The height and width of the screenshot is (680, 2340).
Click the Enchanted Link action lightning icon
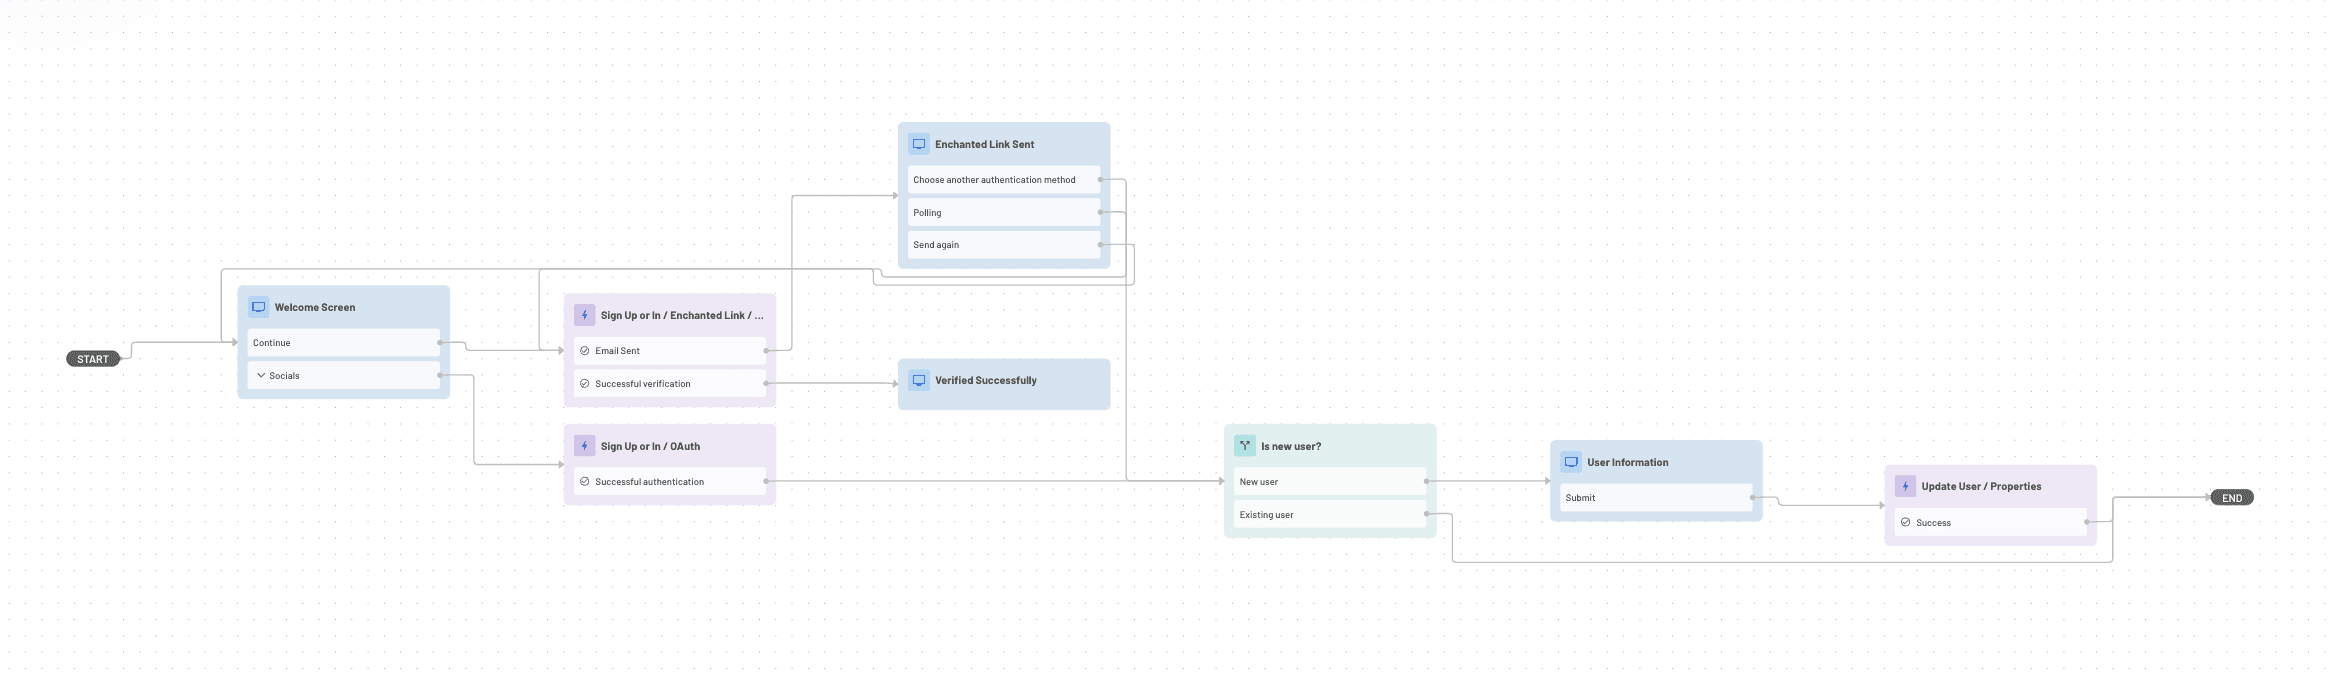[584, 315]
